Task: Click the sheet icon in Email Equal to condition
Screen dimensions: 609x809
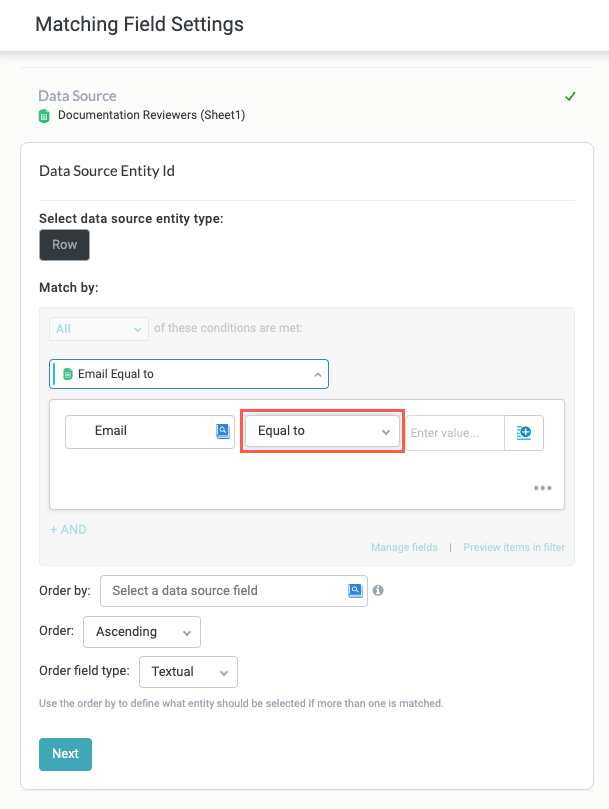Action: (68, 374)
